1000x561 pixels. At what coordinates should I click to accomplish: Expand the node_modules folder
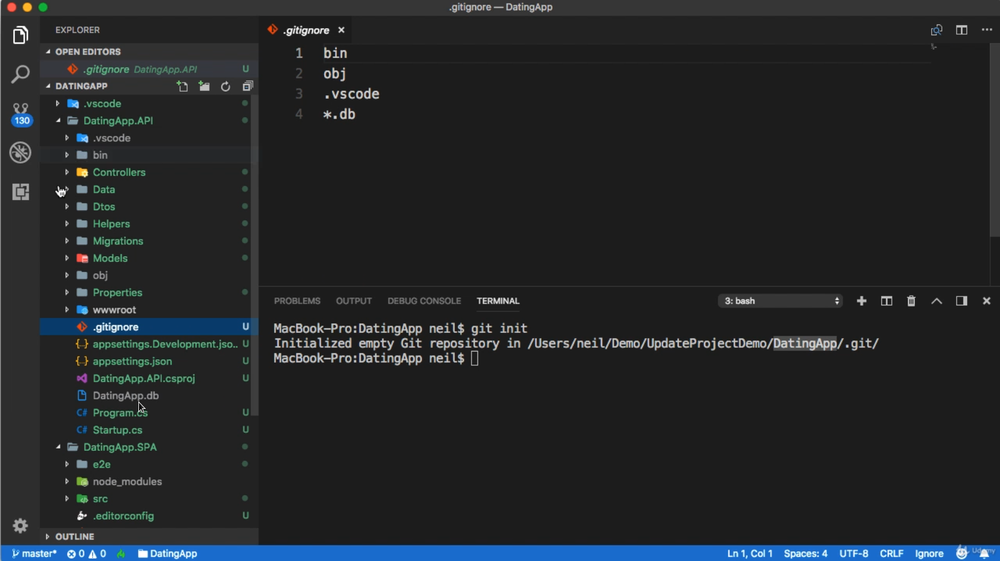[x=67, y=481]
